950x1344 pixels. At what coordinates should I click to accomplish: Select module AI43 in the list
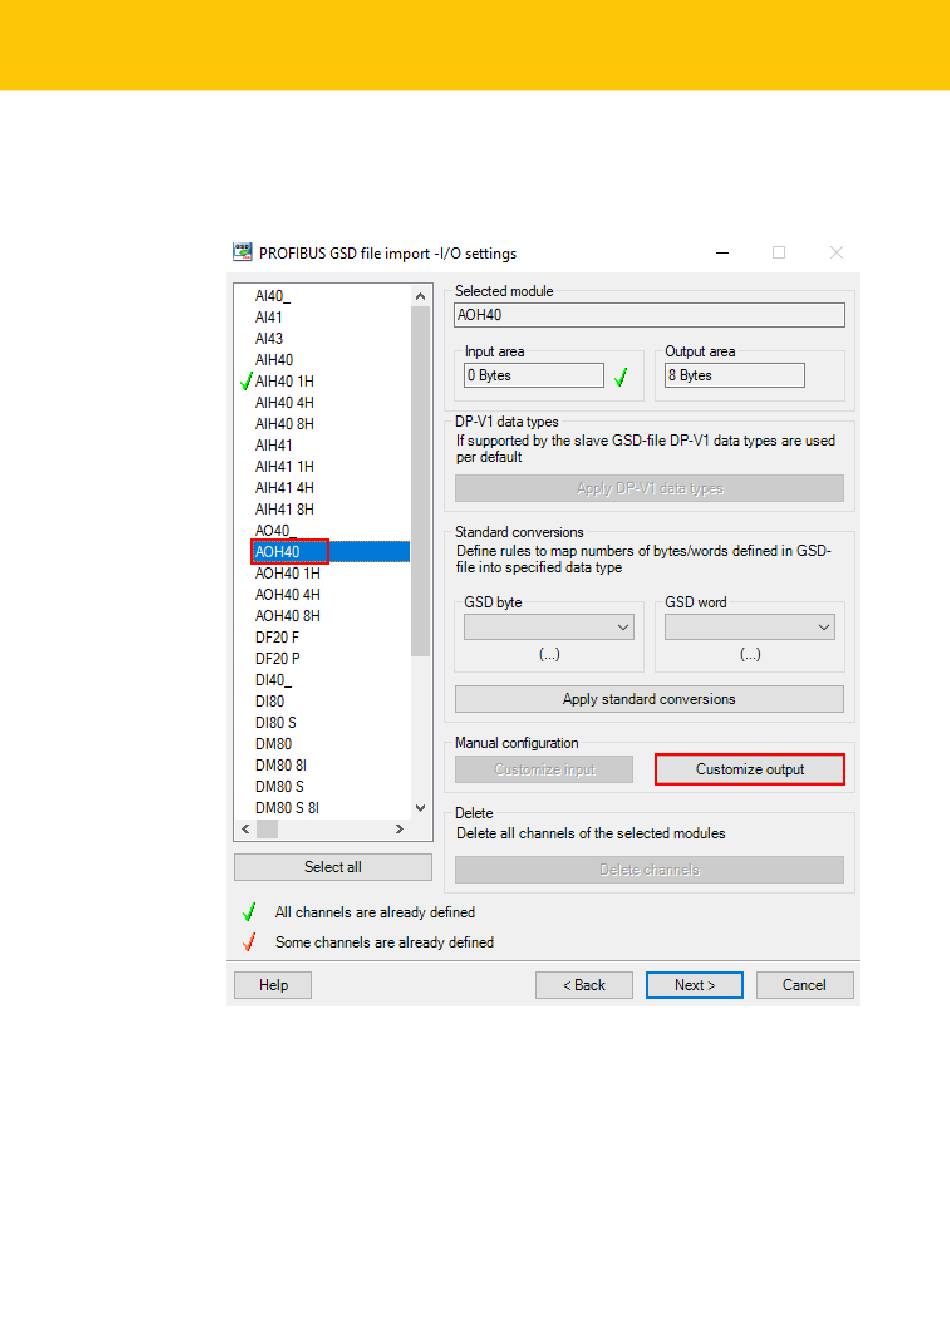click(x=269, y=339)
